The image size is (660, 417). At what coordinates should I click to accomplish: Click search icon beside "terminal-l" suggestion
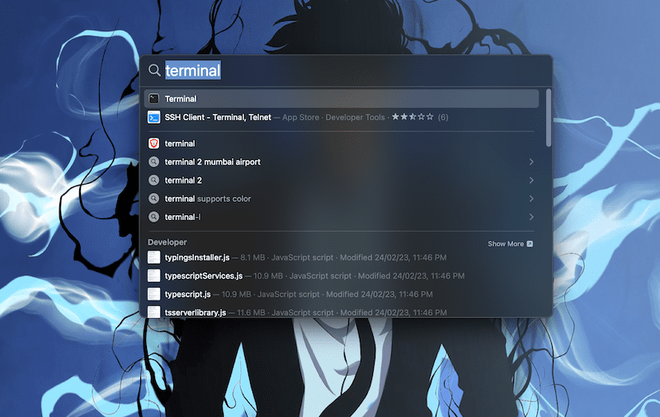[x=154, y=217]
